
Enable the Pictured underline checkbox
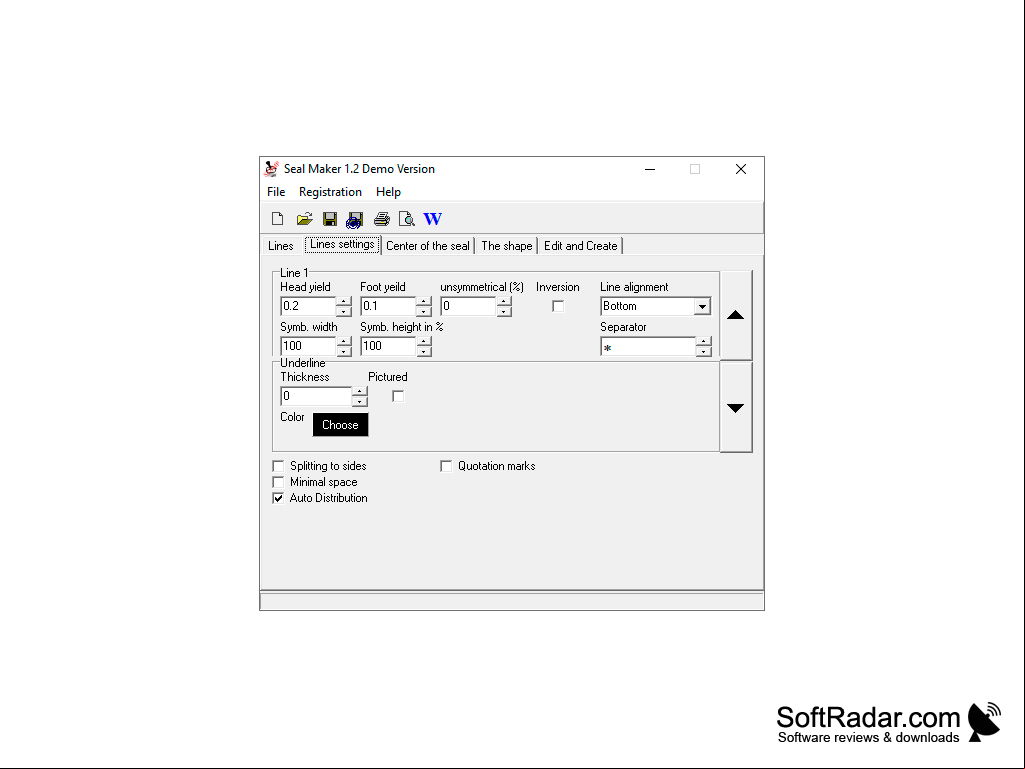point(398,396)
